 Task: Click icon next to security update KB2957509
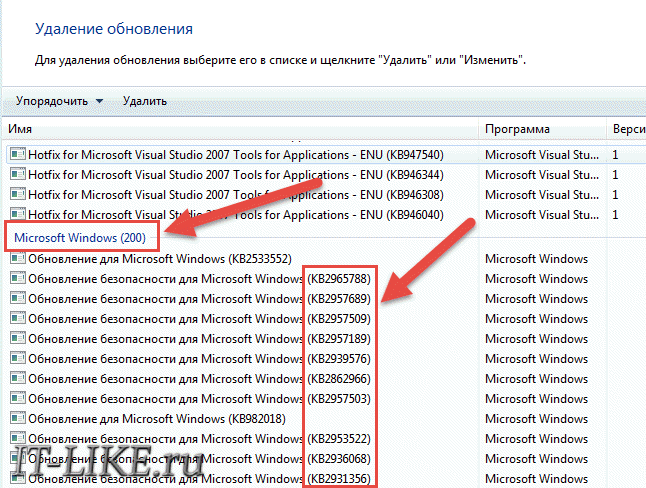(x=17, y=319)
